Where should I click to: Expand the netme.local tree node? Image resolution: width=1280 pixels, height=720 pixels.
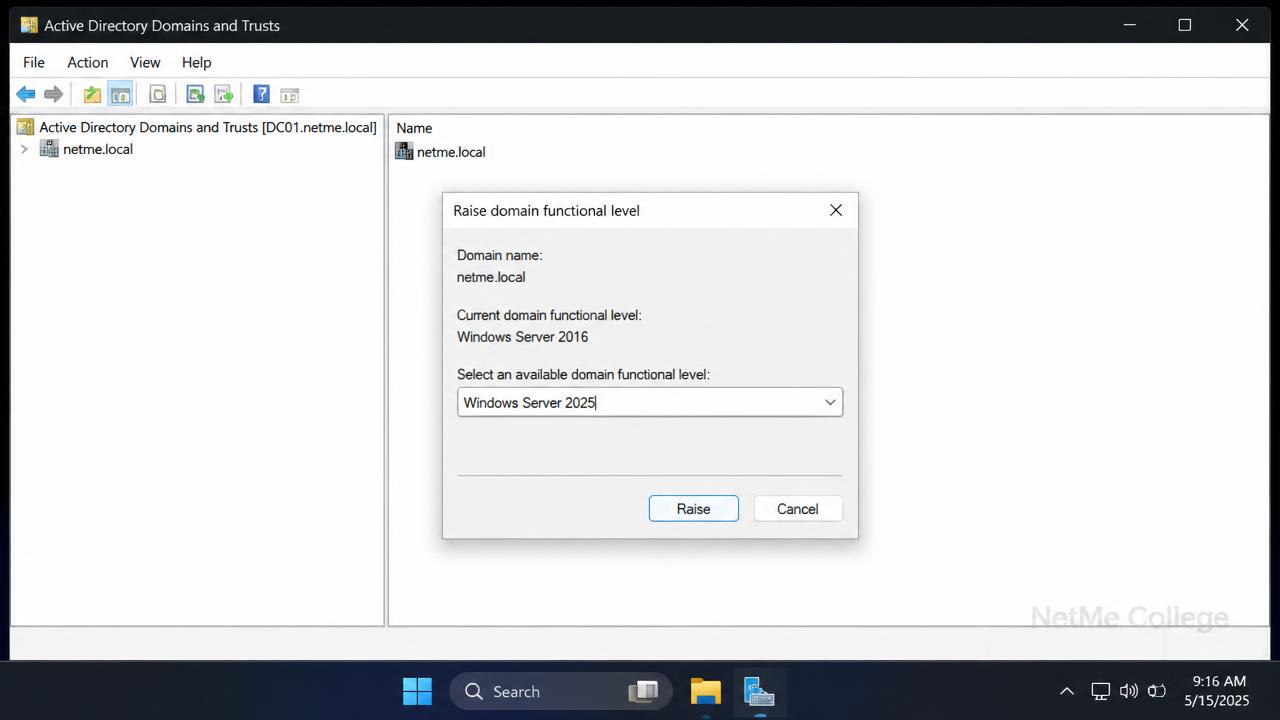coord(24,149)
